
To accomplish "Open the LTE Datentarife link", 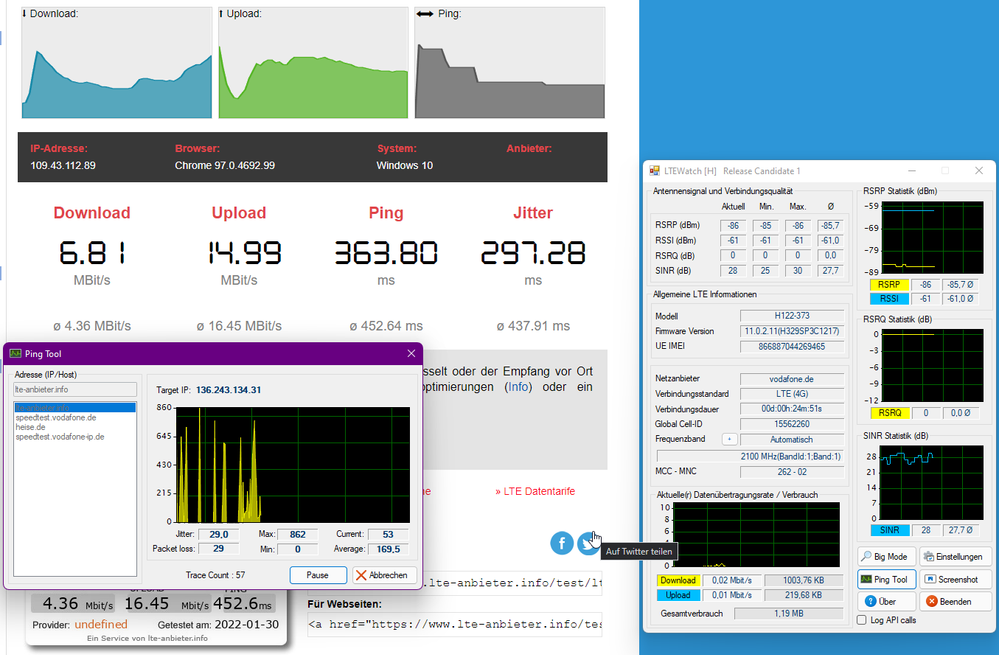I will pyautogui.click(x=535, y=491).
